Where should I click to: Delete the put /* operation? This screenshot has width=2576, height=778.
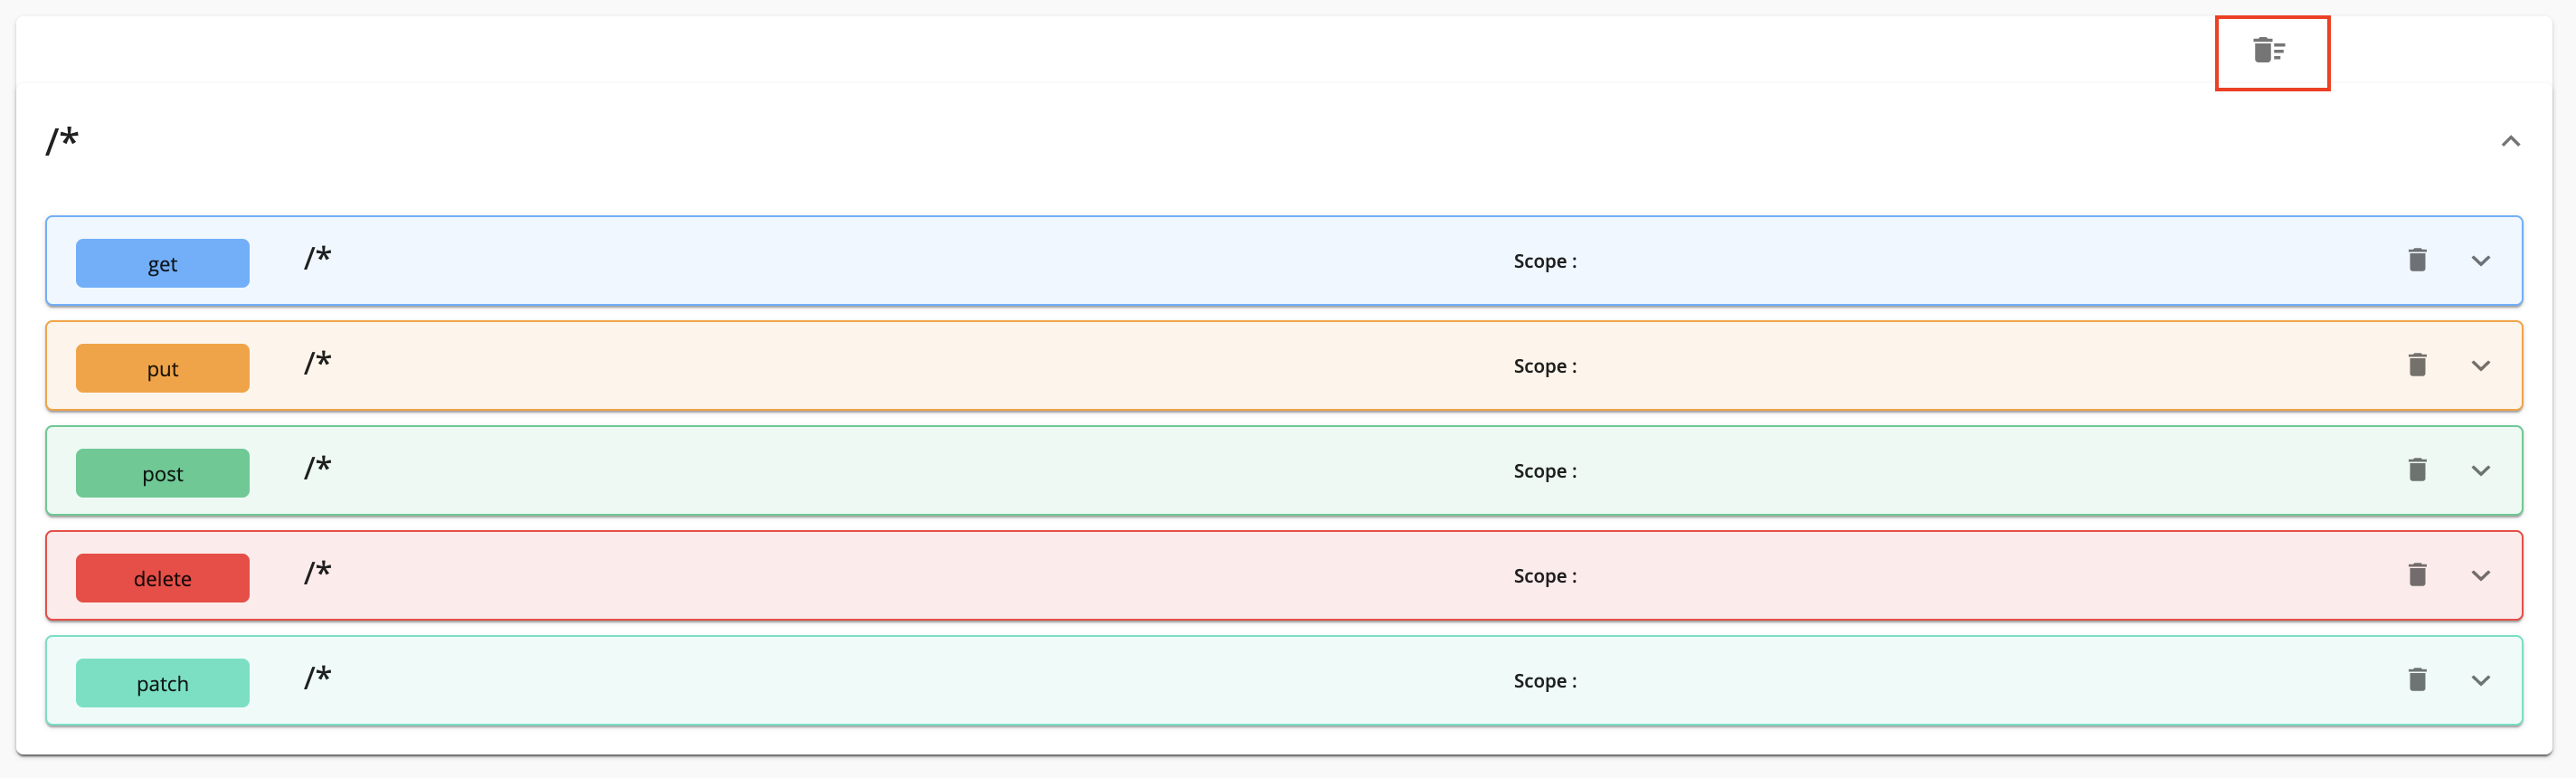click(2417, 365)
